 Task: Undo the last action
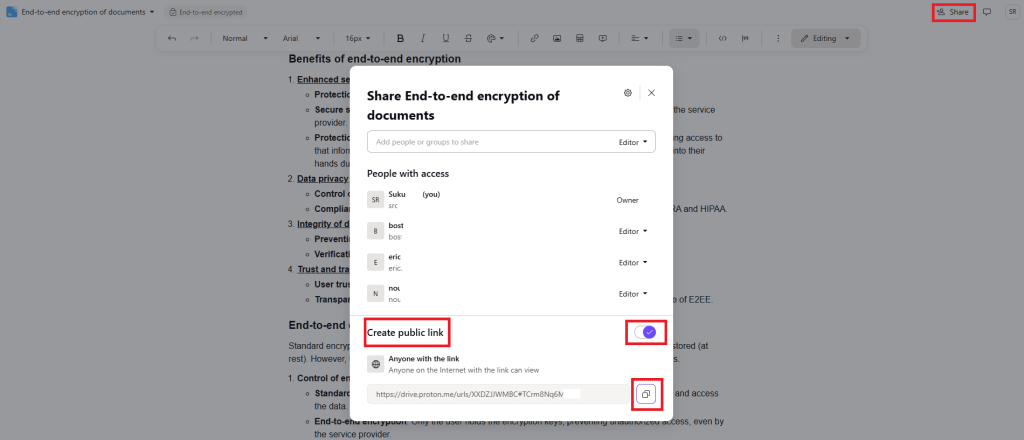point(172,39)
